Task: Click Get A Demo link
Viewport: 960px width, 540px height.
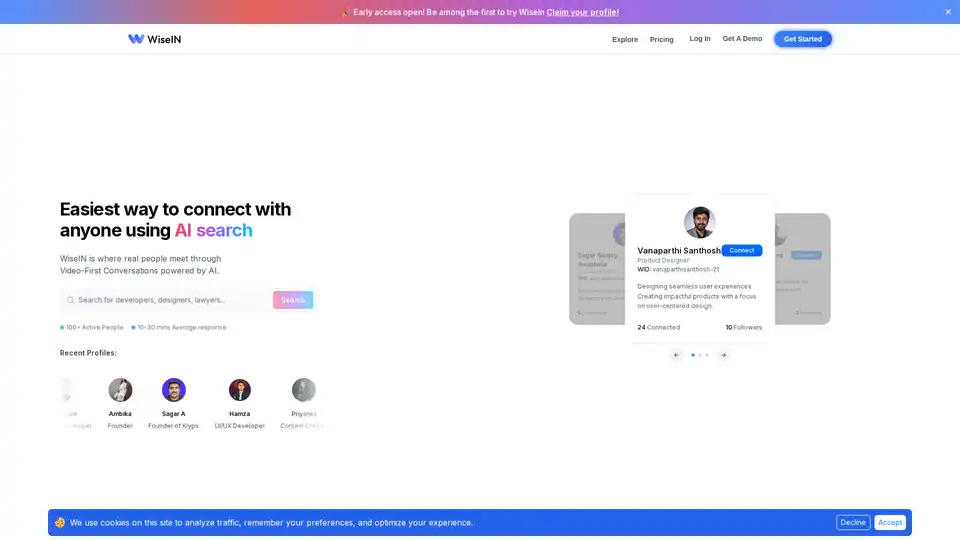Action: [x=742, y=39]
